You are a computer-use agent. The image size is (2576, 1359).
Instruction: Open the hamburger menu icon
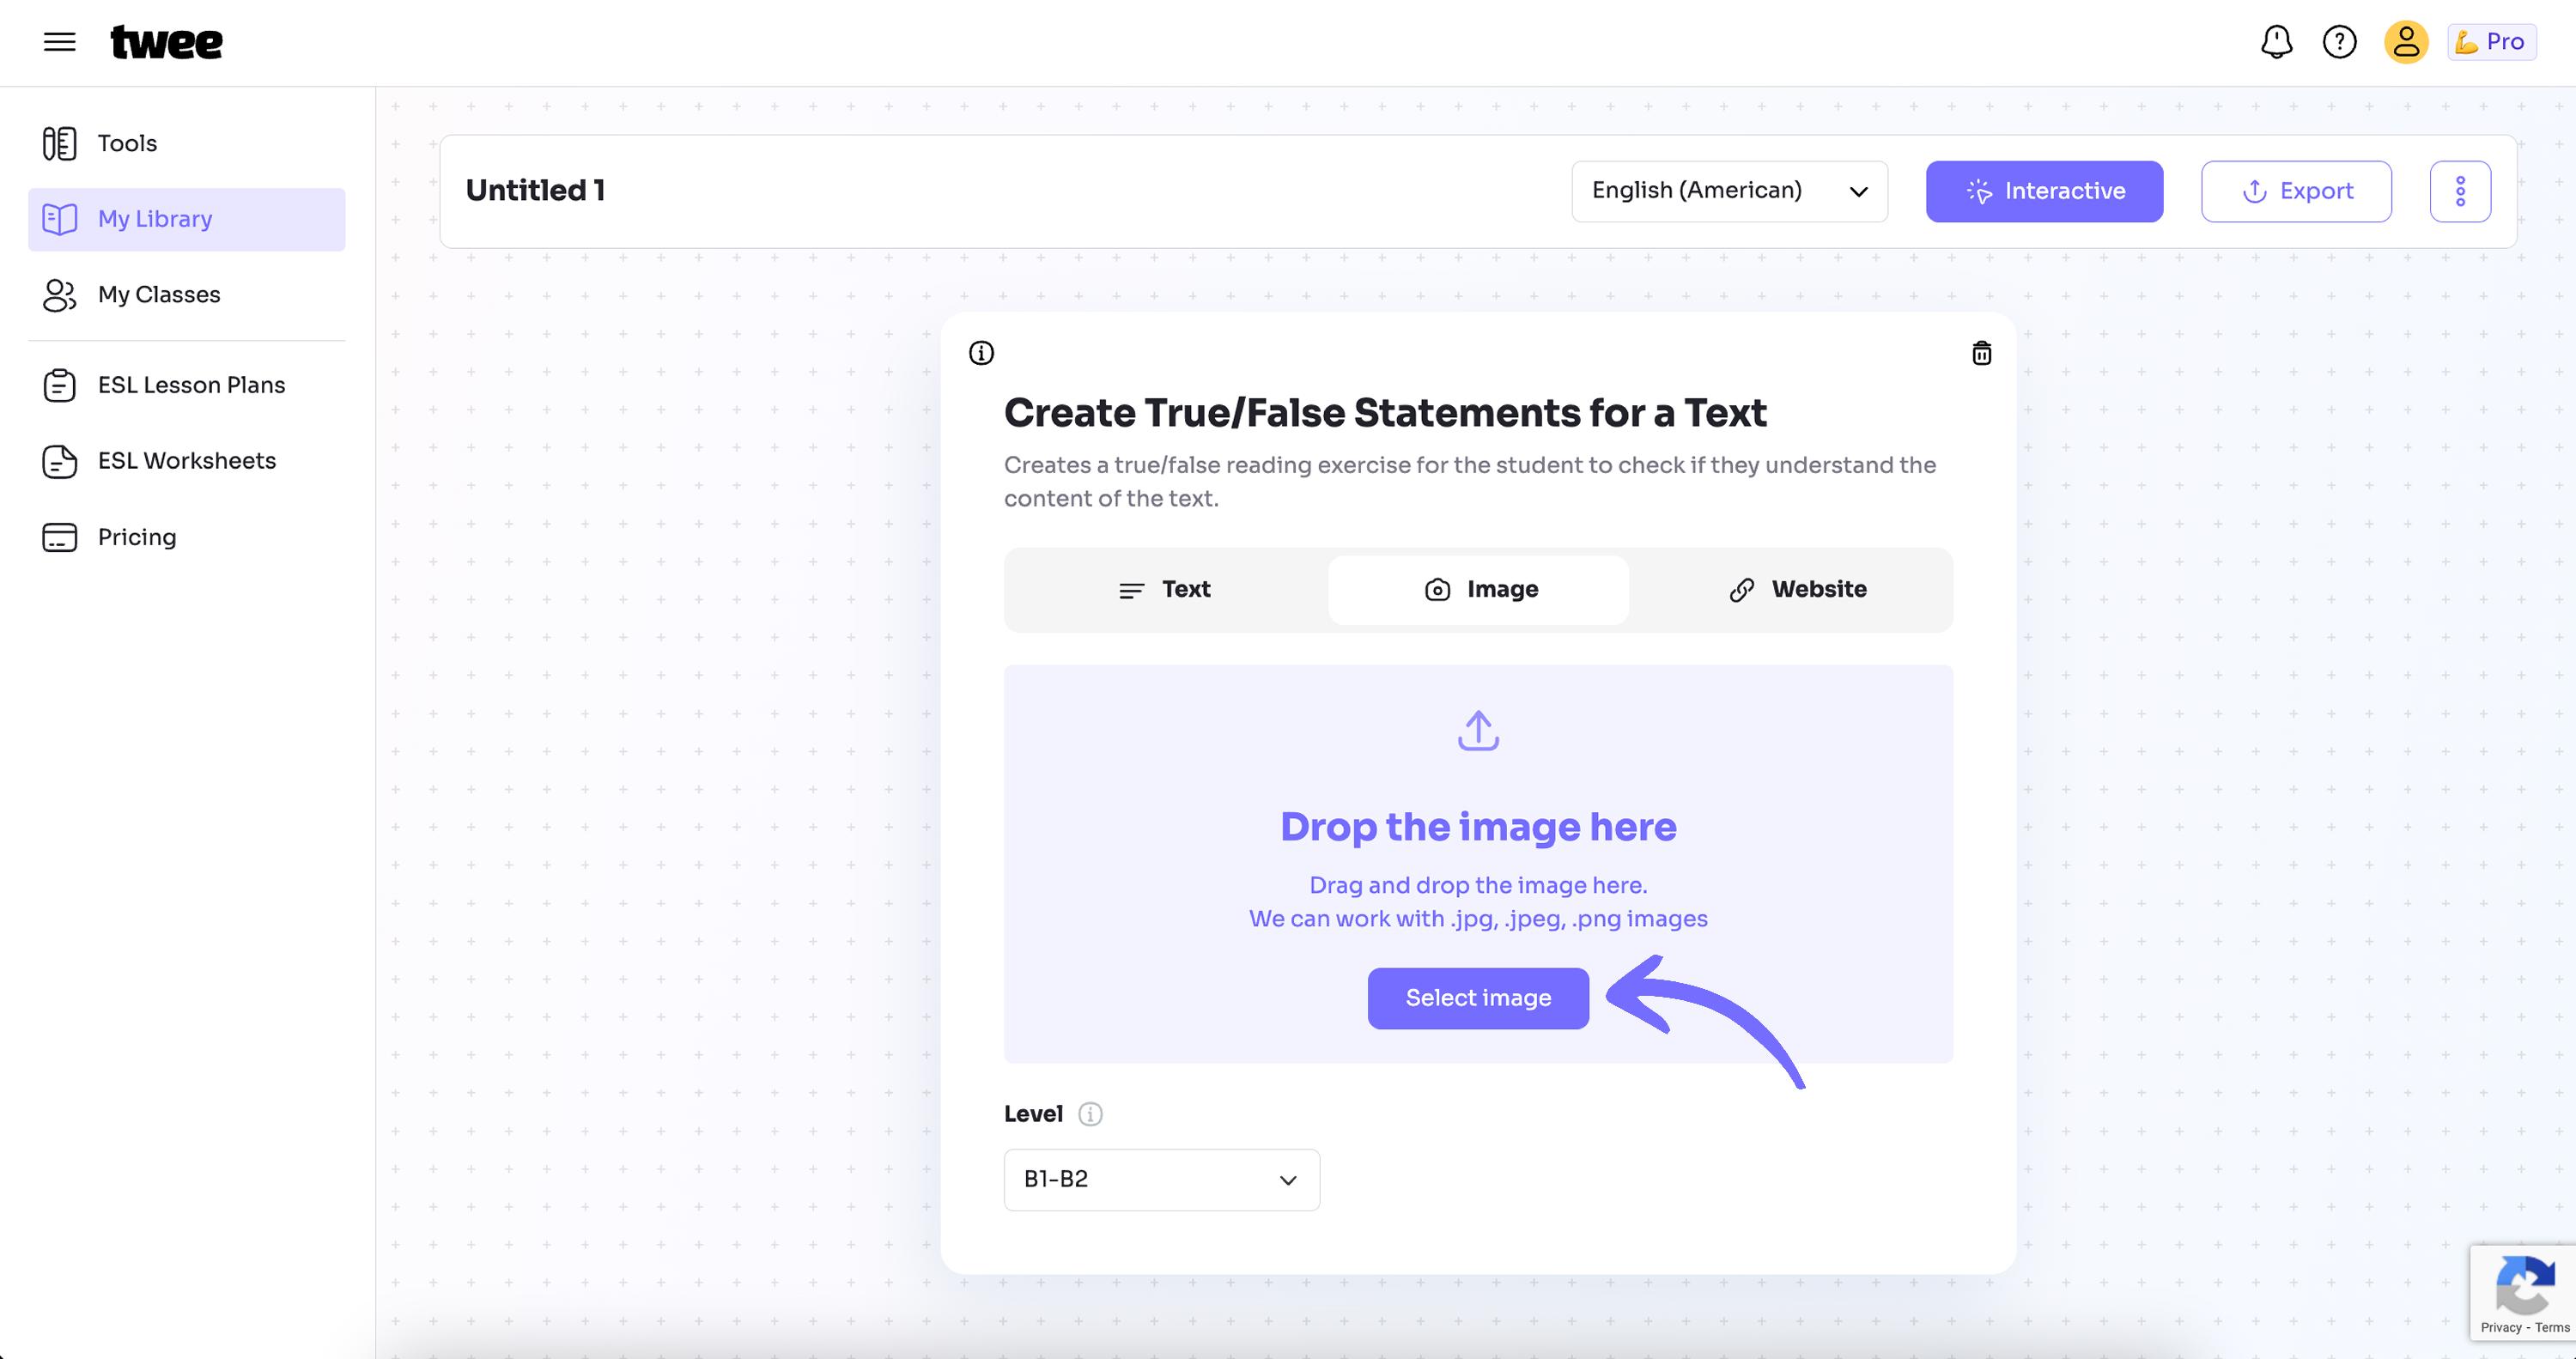[60, 42]
